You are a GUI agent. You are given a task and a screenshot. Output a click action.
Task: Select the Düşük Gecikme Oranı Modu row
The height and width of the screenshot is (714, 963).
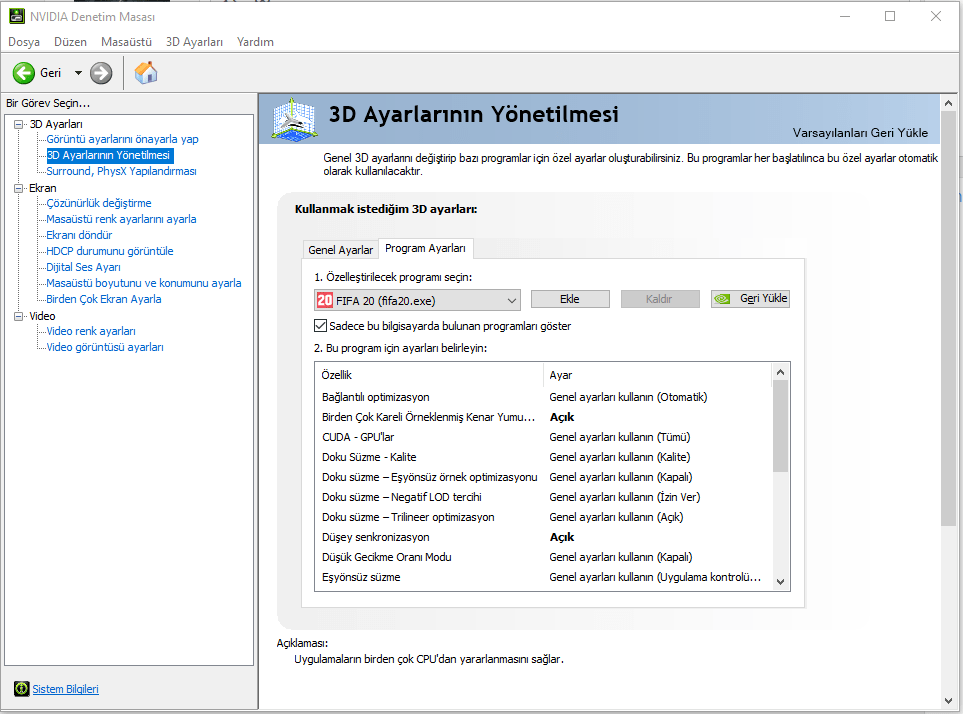(x=543, y=557)
